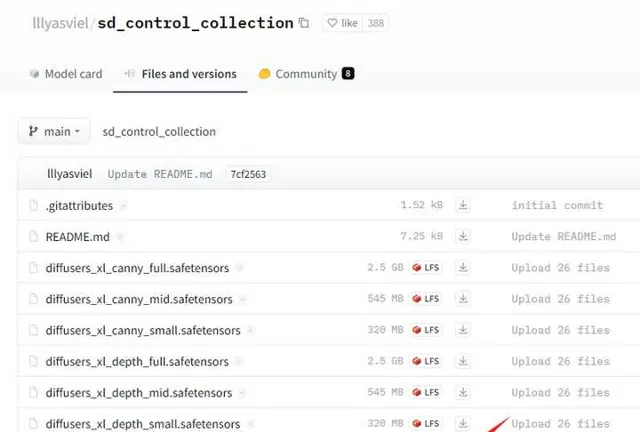Open Upload 26 files commit for canny_mid
The width and height of the screenshot is (640, 432).
(560, 299)
